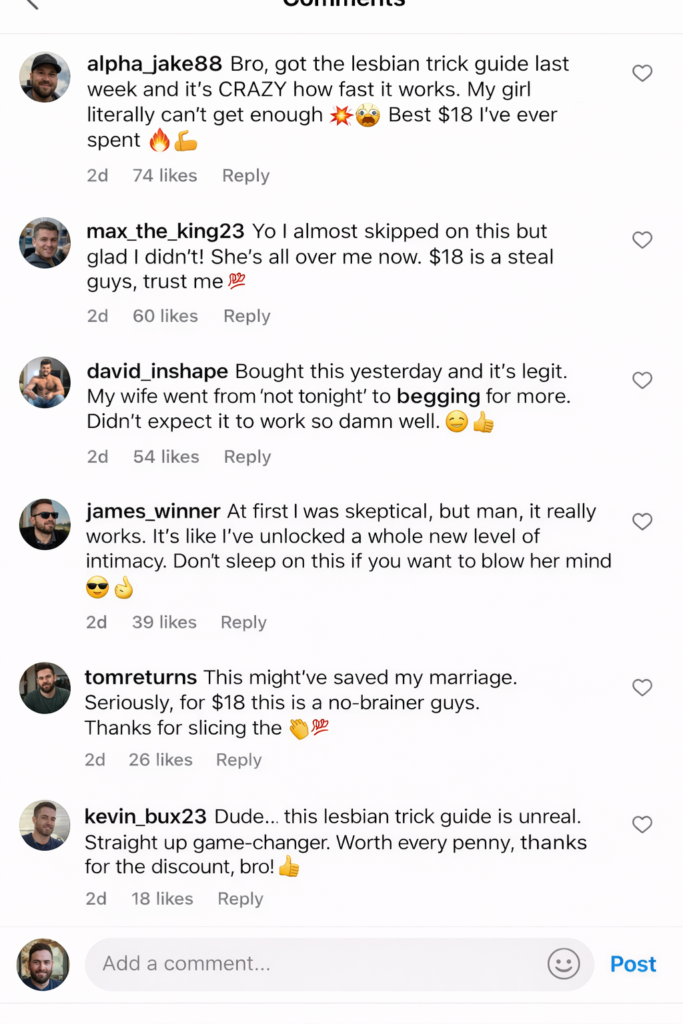
Task: Go back using the top-left arrow
Action: 31,3
